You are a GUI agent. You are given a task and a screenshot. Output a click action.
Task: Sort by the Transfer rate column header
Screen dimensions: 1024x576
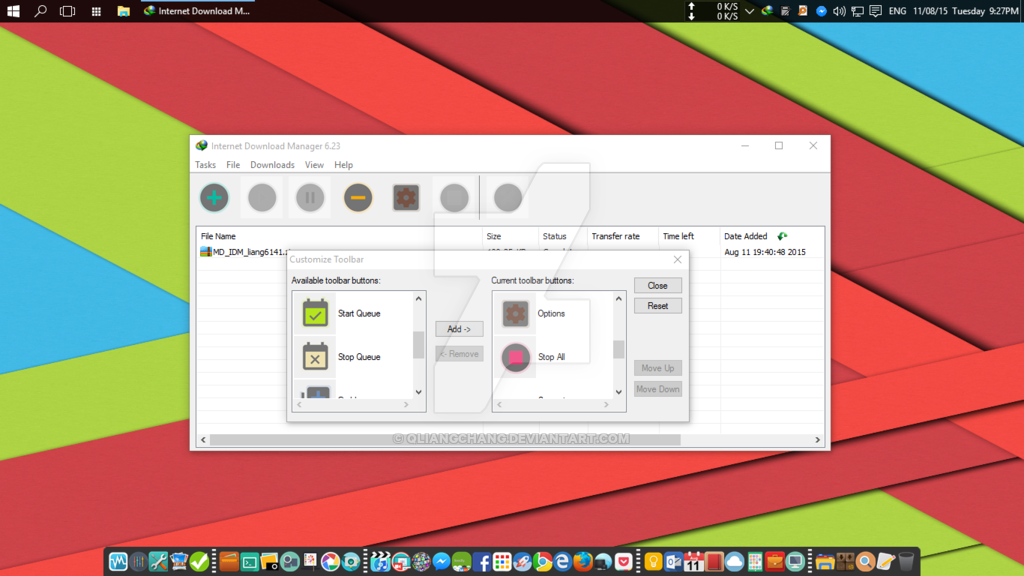(x=622, y=236)
